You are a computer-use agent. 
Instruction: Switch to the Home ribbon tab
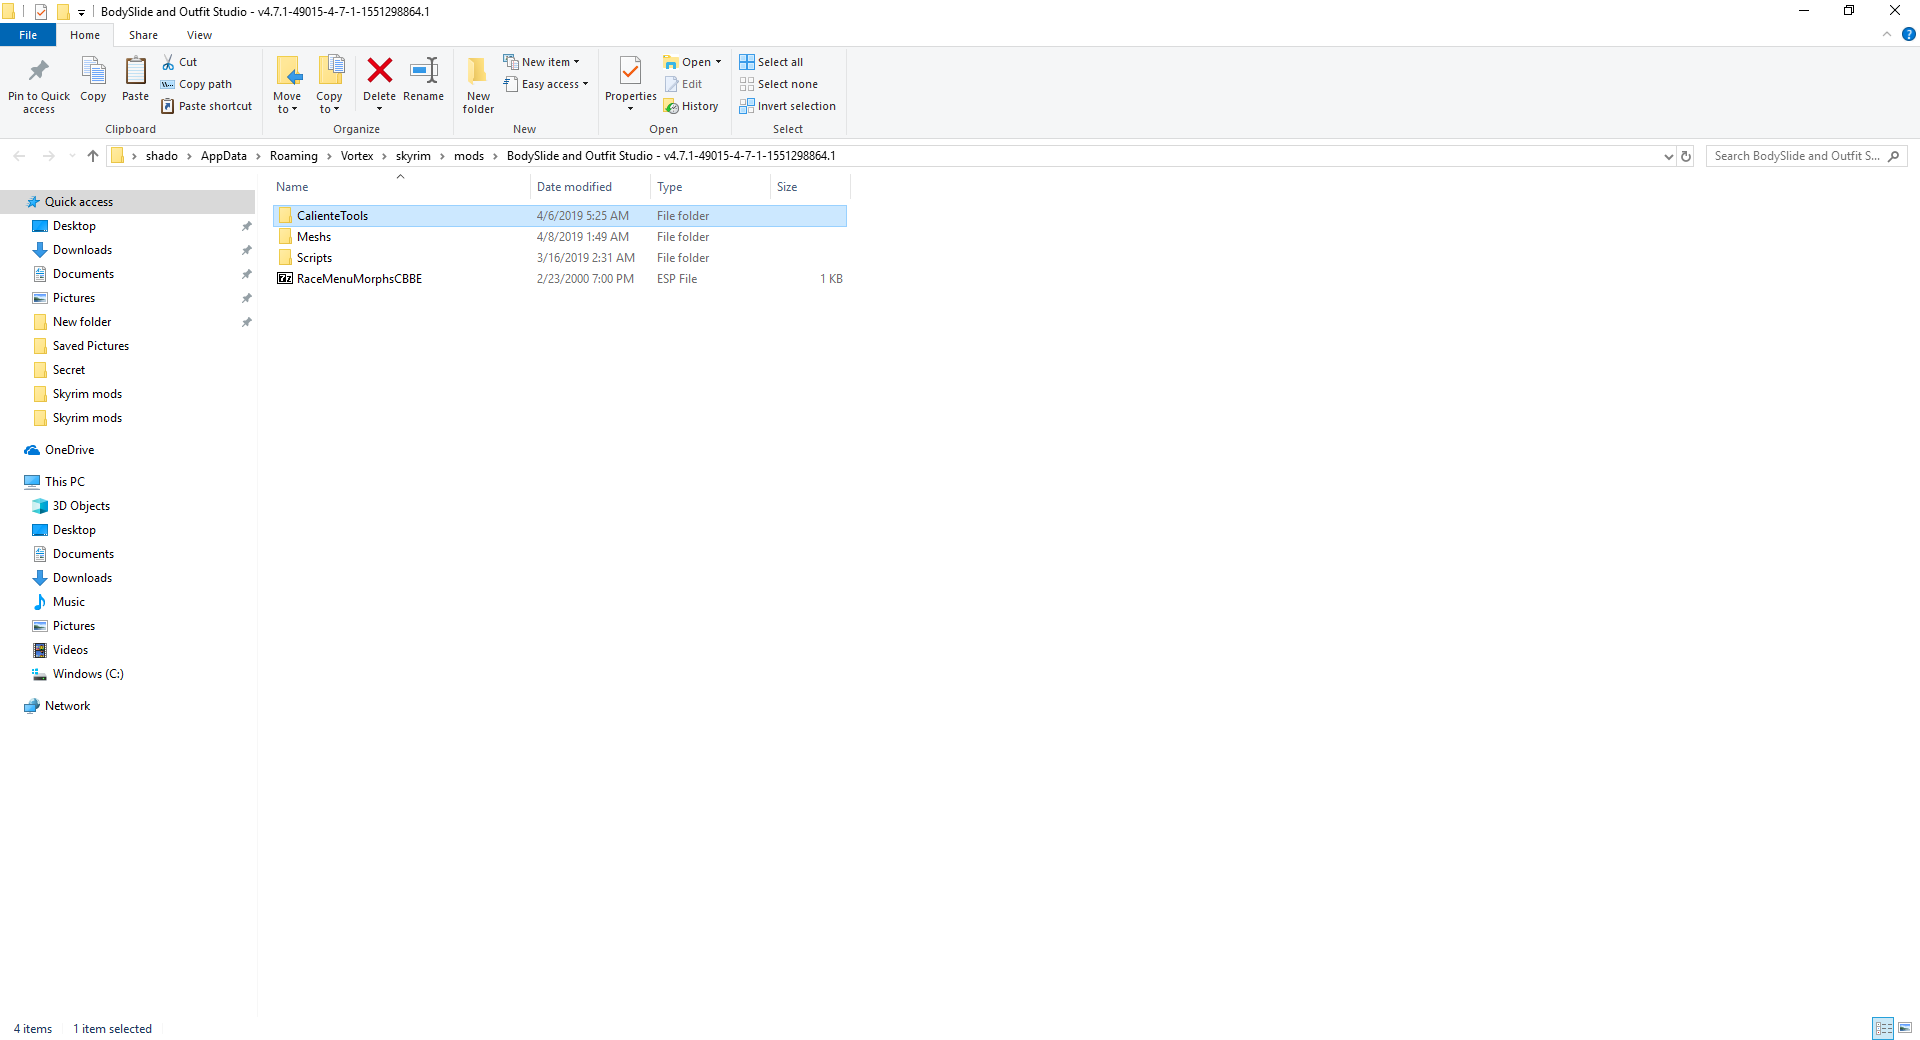pyautogui.click(x=85, y=35)
